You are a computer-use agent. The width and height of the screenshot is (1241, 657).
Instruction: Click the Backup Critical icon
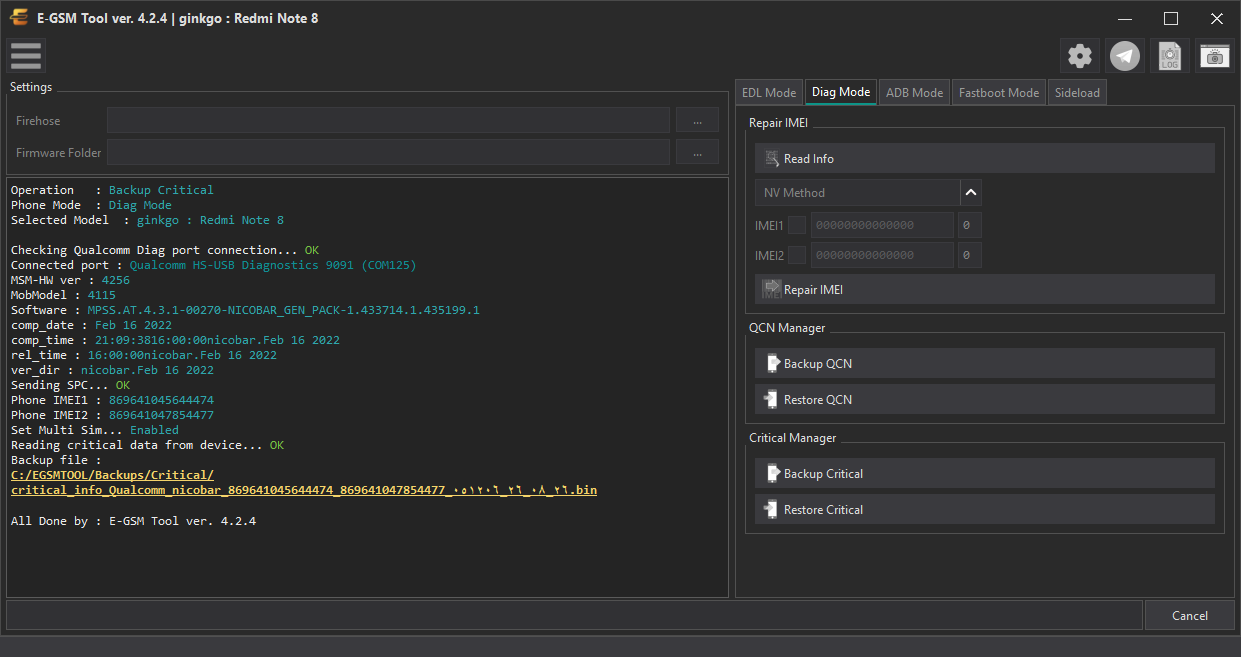(x=772, y=473)
